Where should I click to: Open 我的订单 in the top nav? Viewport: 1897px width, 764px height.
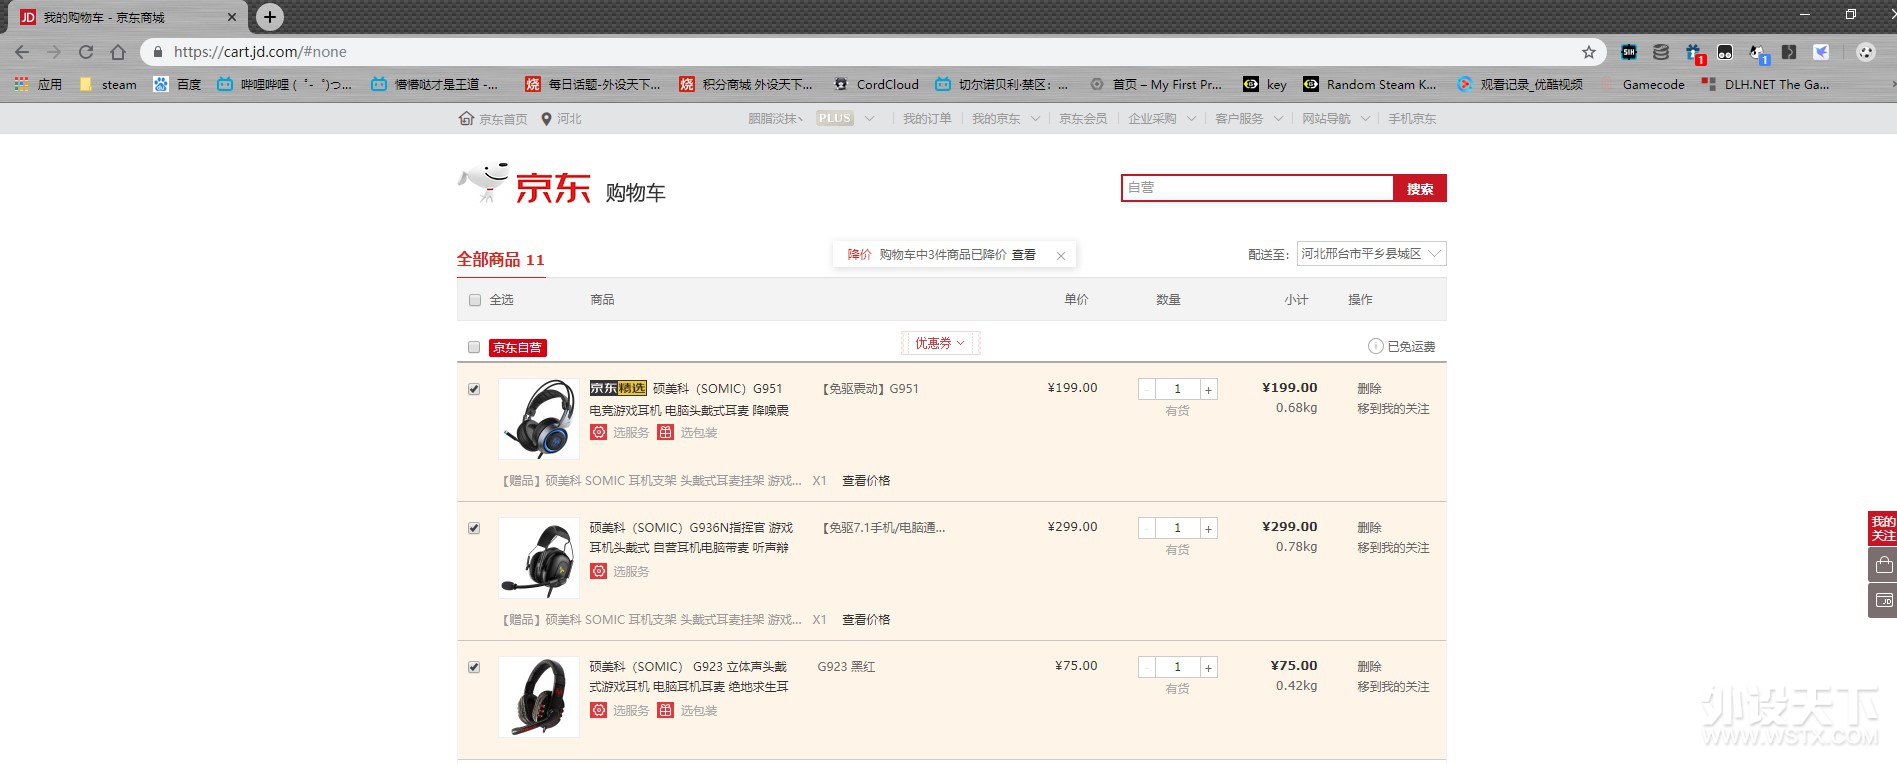tap(927, 119)
